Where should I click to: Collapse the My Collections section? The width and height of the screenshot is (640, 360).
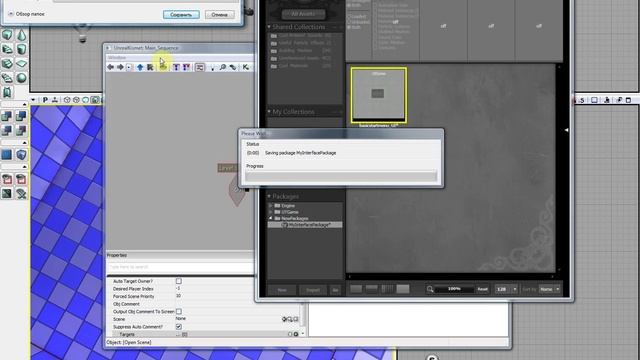pos(269,111)
